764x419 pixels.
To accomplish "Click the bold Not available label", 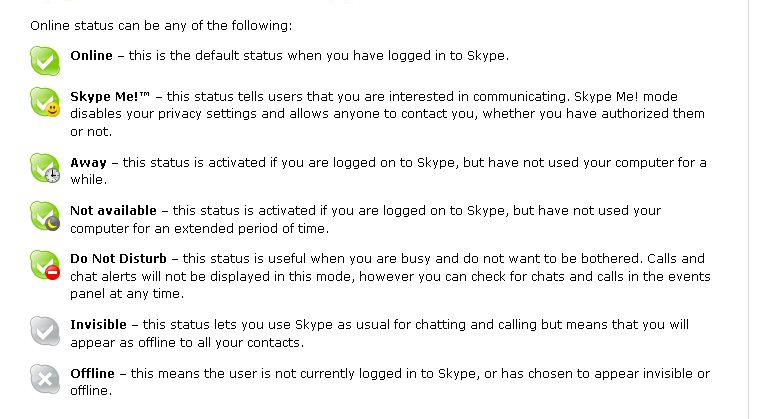I will point(114,210).
